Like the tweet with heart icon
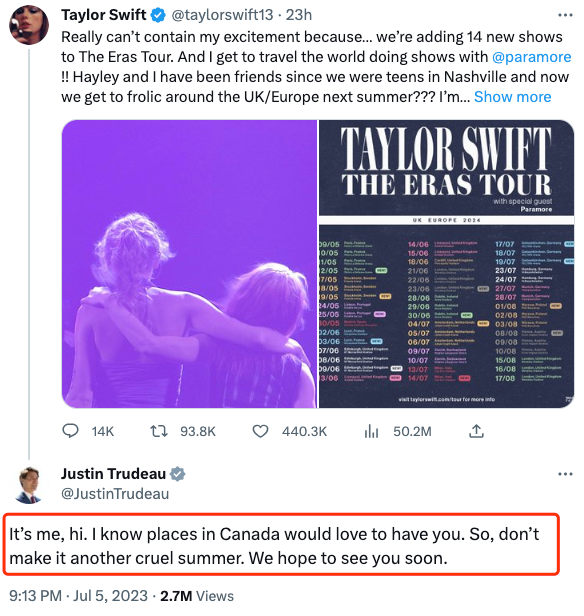 tap(260, 431)
